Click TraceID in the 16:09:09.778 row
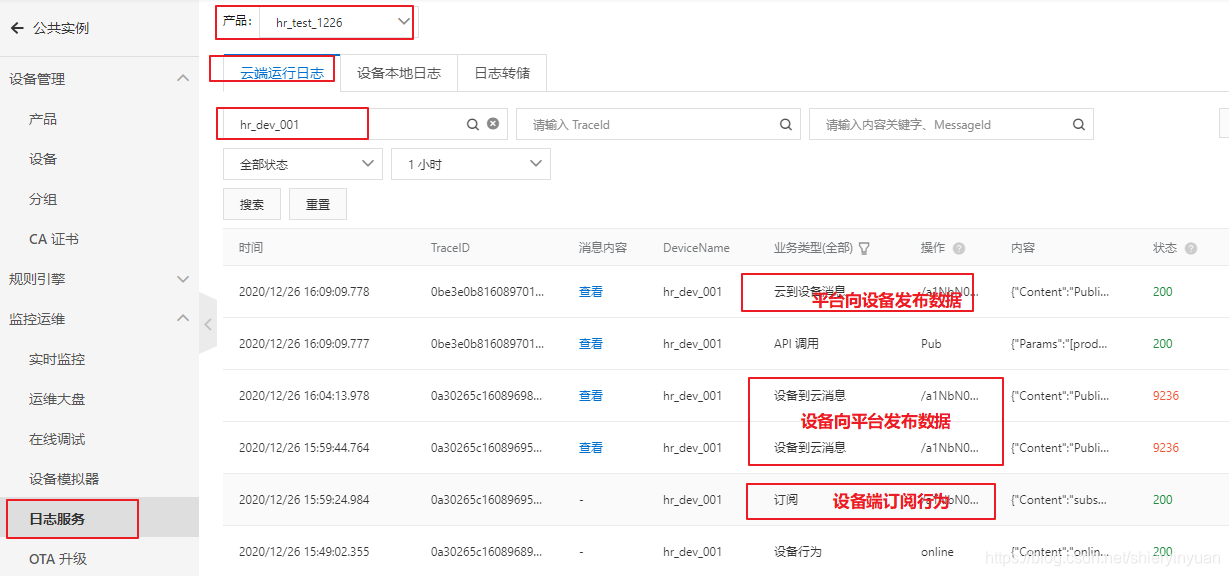Viewport: 1229px width, 576px height. [488, 292]
